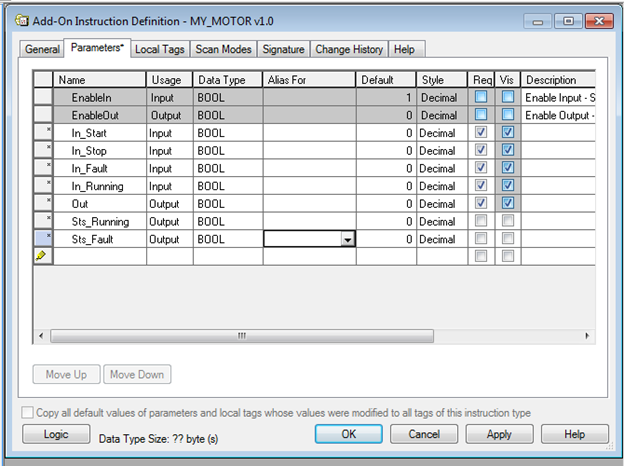This screenshot has width=624, height=466.
Task: Select the Sts_Fault row header marker
Action: tap(43, 239)
